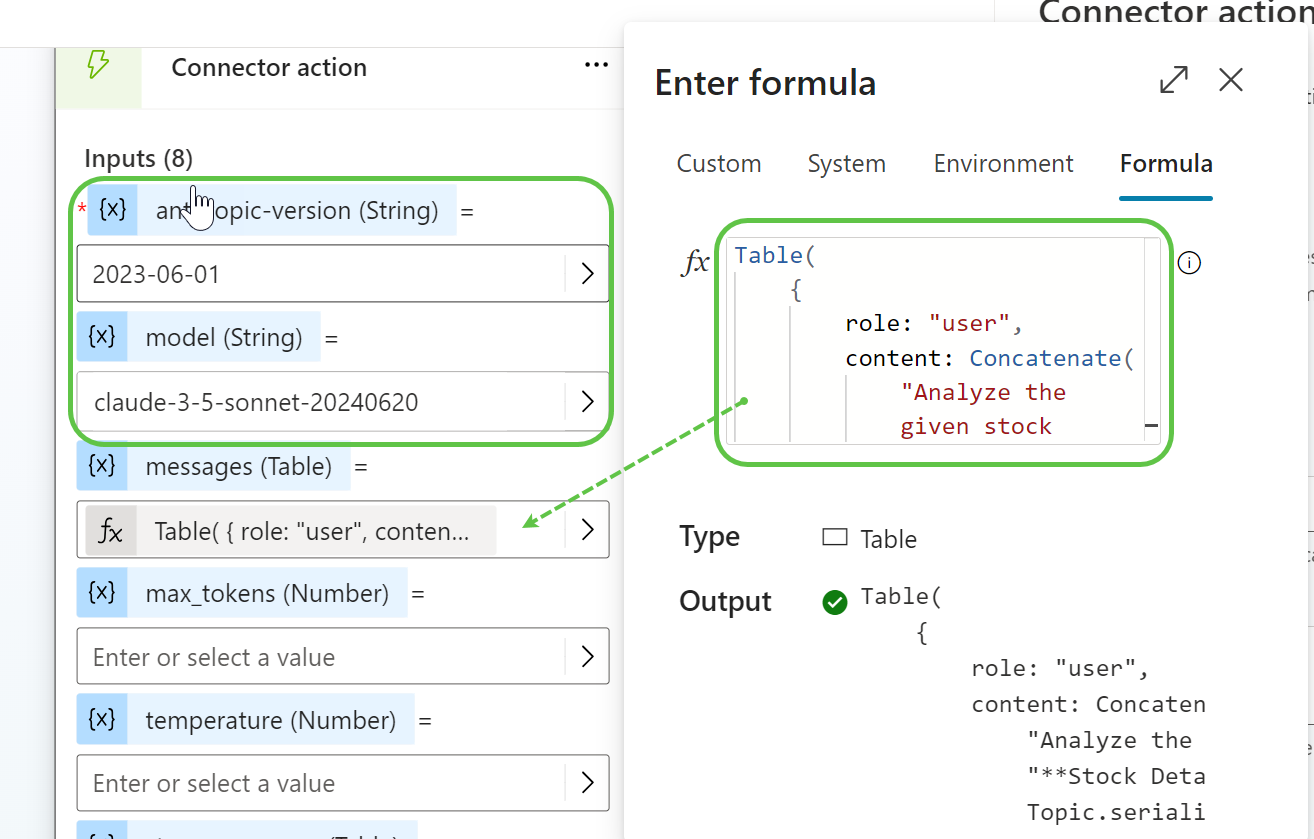Click the variable icon beside model (String)

pos(102,337)
